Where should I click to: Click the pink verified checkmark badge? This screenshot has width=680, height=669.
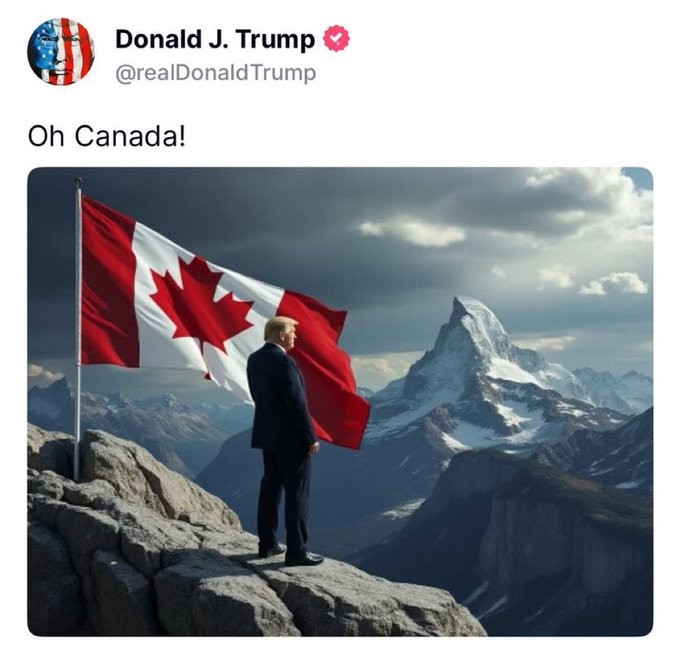click(337, 39)
